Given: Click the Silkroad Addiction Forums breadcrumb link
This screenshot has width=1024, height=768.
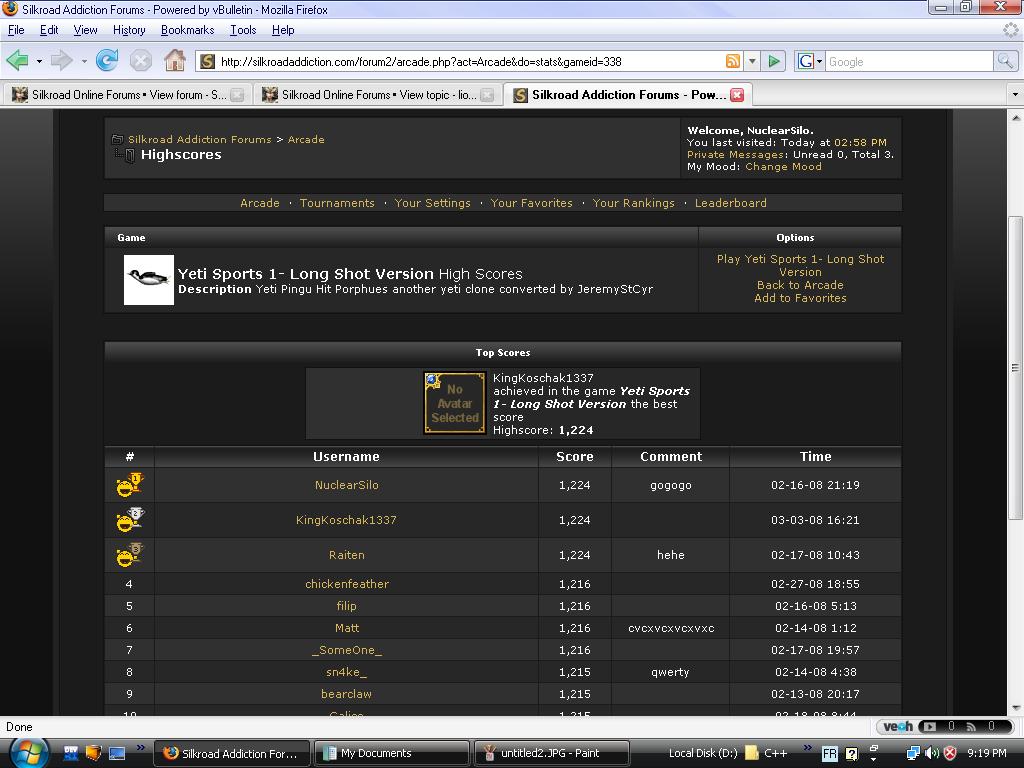Looking at the screenshot, I should (199, 139).
